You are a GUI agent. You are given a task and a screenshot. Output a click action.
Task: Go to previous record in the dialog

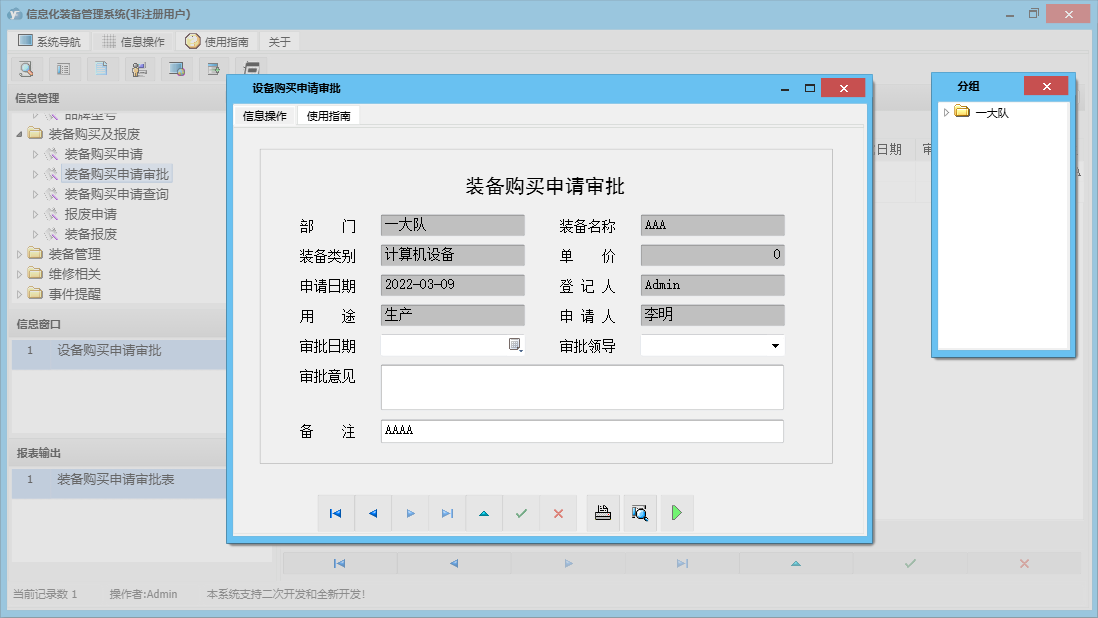[x=373, y=513]
